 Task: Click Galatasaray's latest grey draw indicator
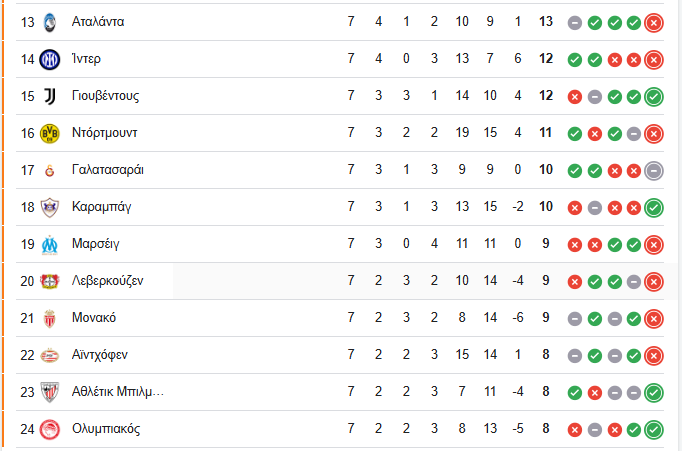654,170
